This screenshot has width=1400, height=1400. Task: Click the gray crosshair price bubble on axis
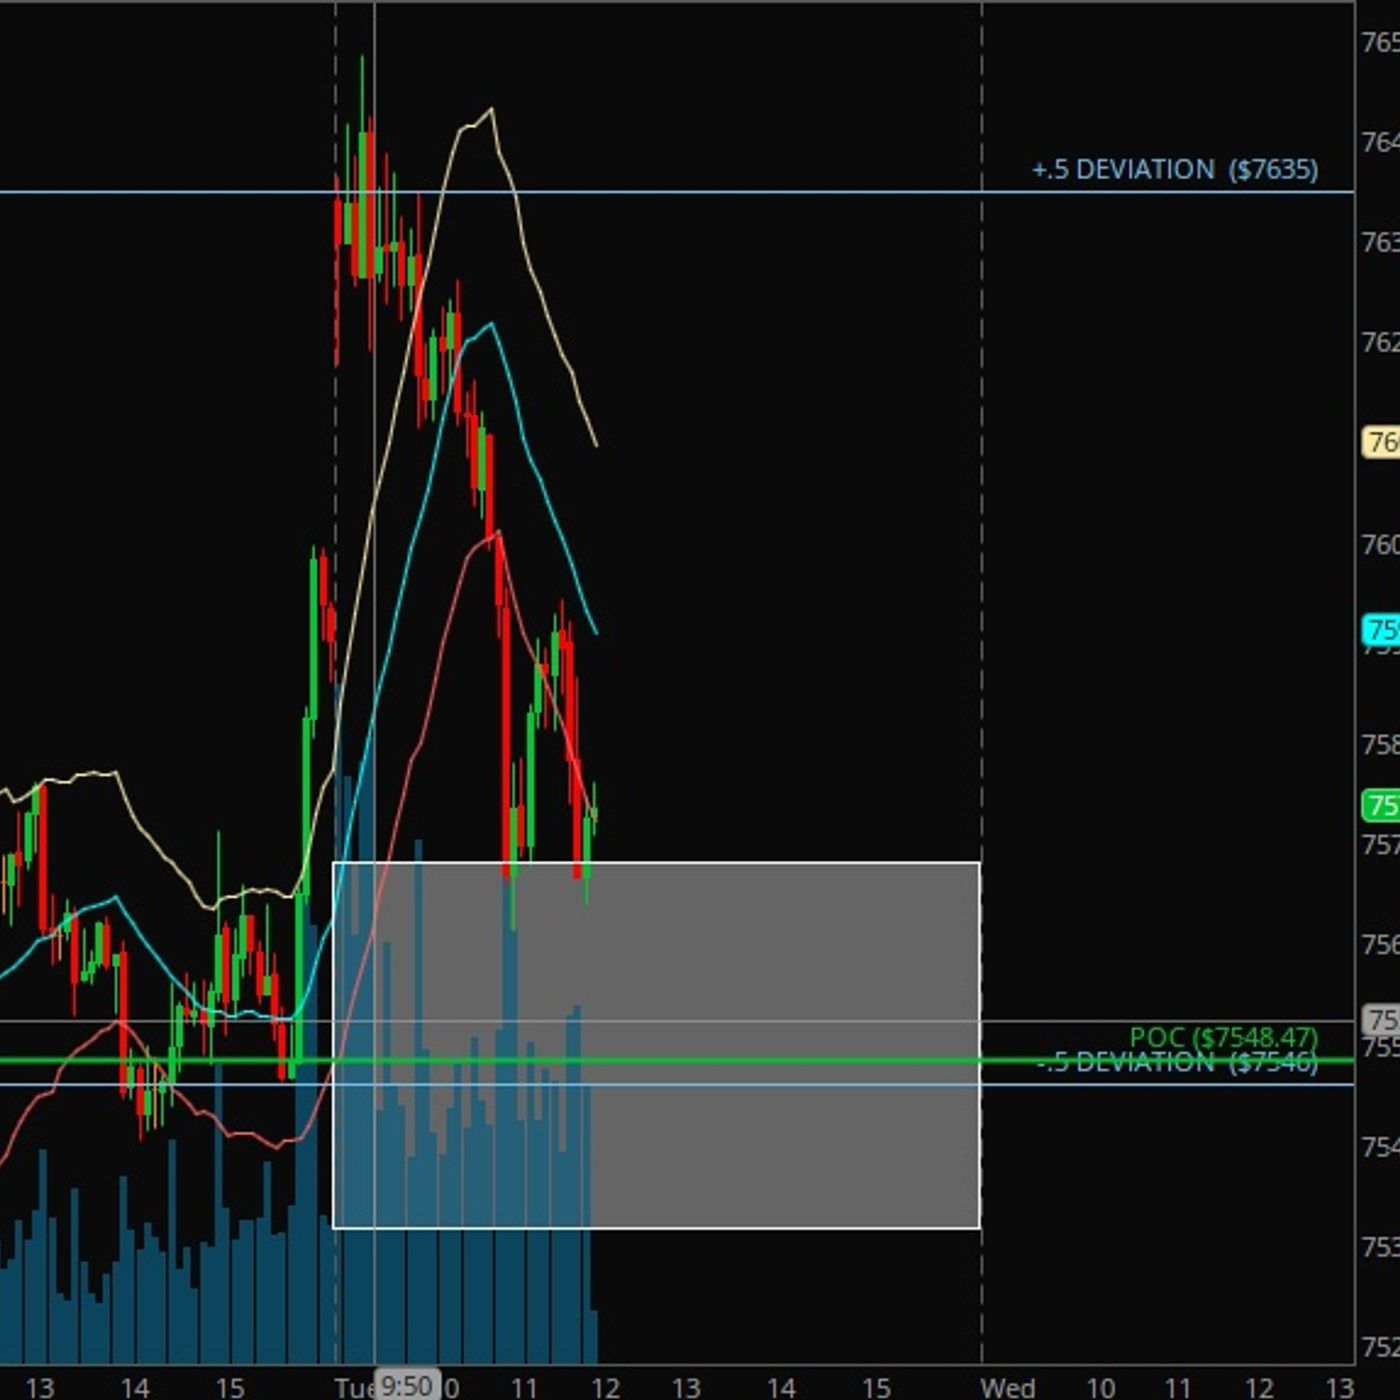[1382, 1020]
